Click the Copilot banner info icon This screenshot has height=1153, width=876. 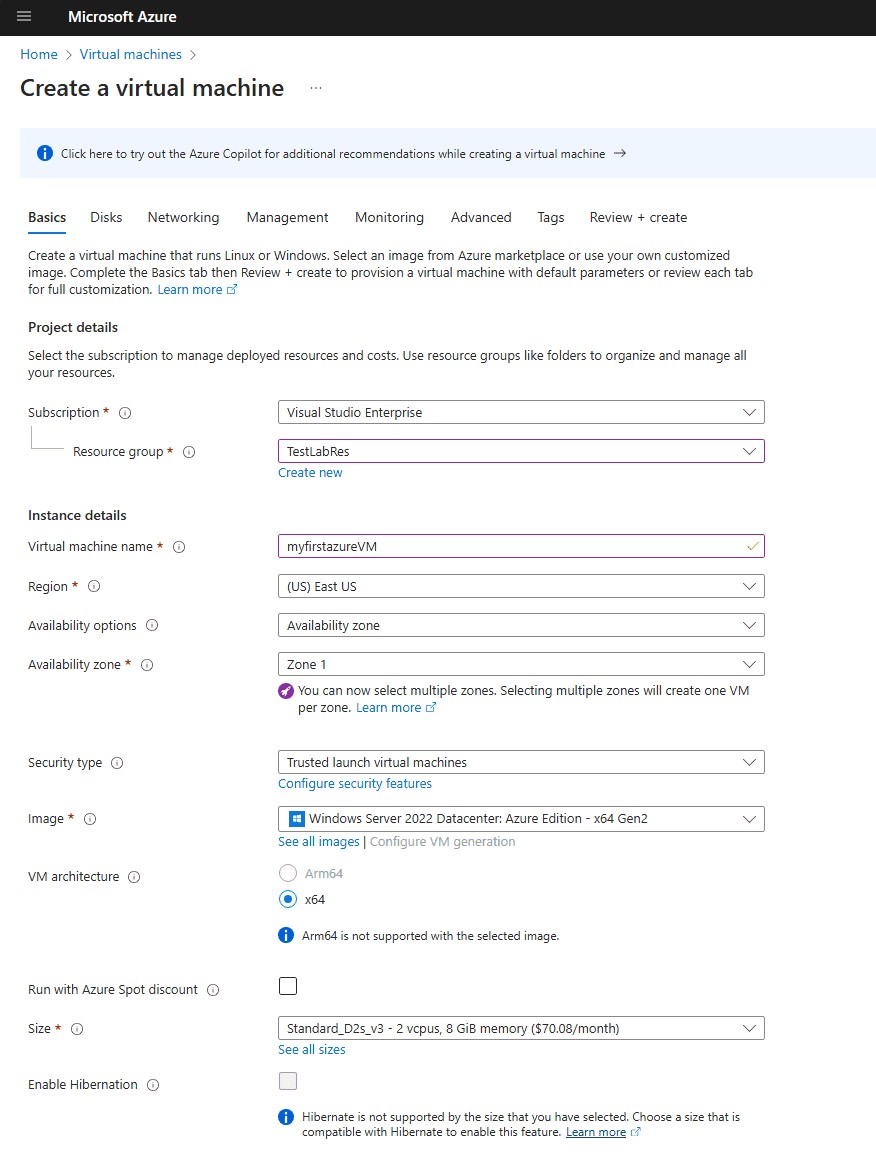[45, 153]
